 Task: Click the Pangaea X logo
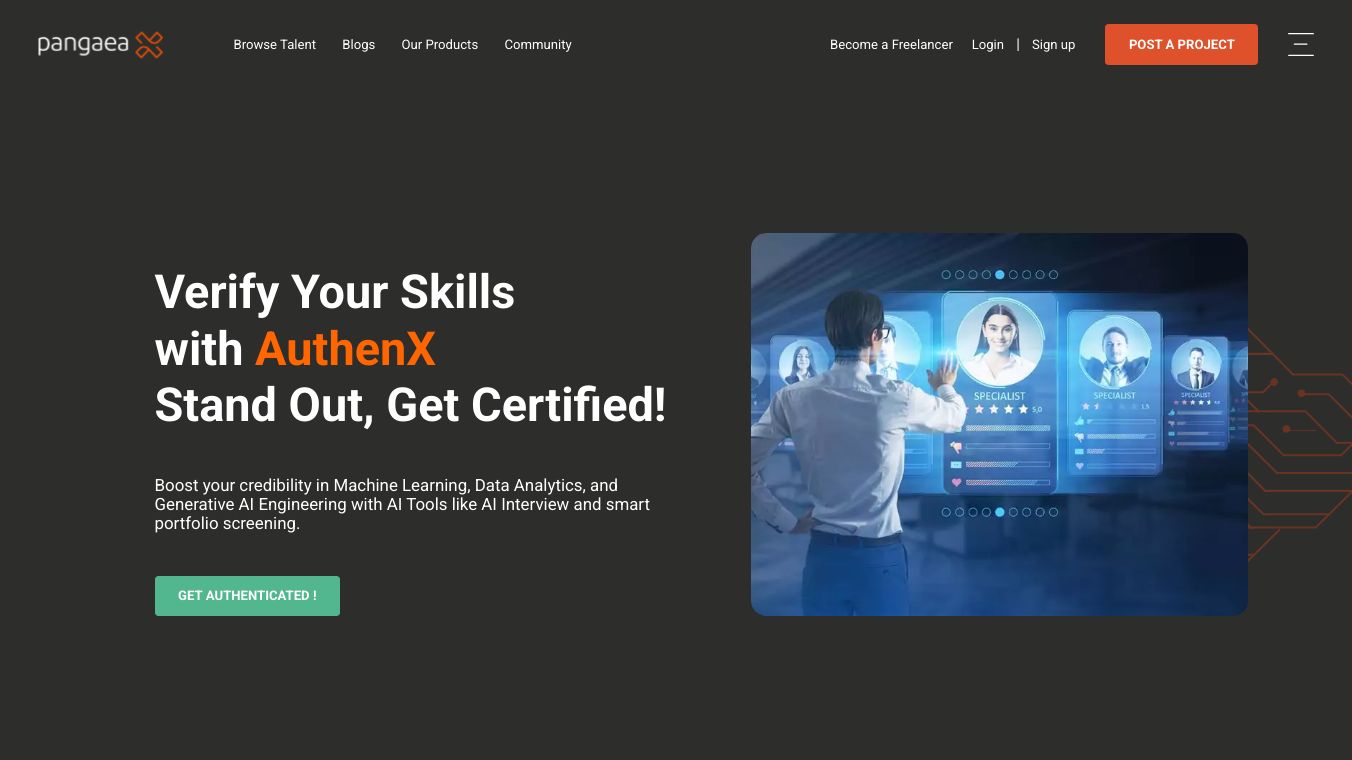pyautogui.click(x=100, y=45)
